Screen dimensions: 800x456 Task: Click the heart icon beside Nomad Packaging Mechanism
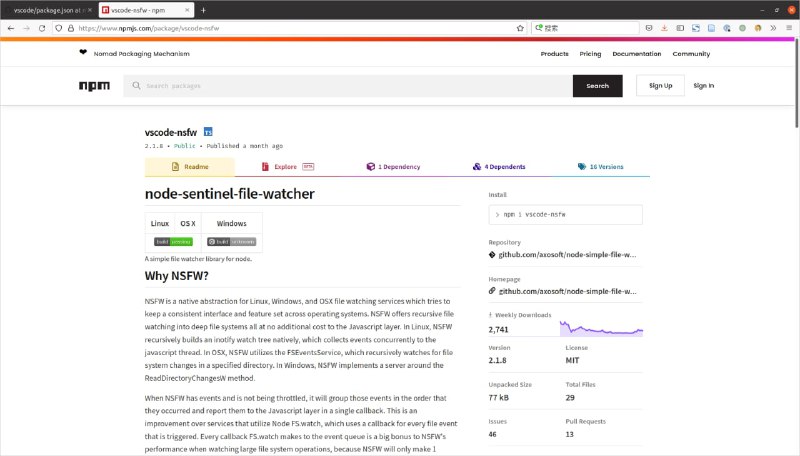[83, 52]
